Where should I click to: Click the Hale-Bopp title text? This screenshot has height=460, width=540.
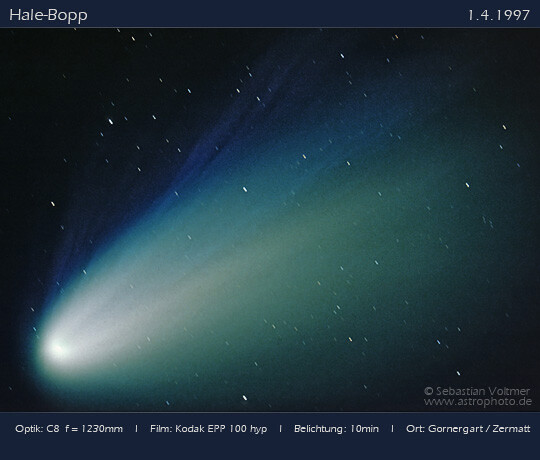point(48,15)
